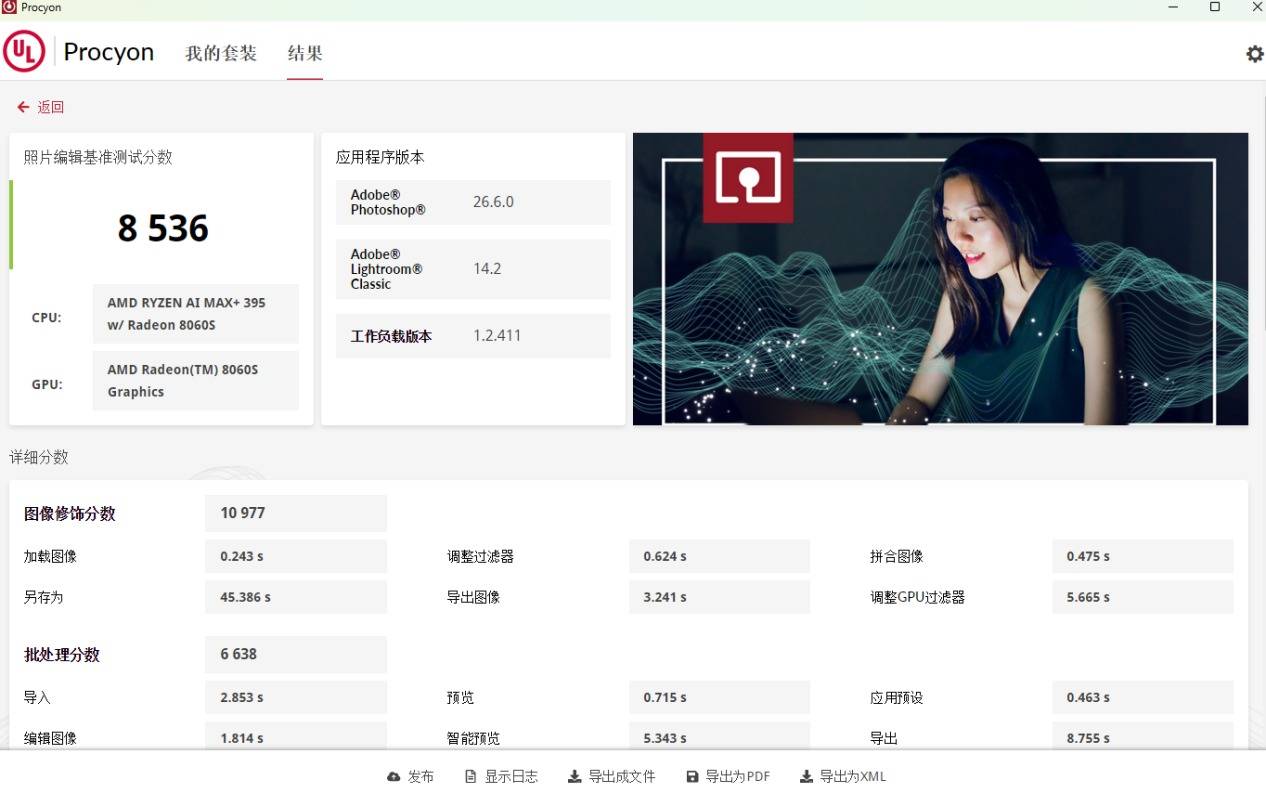This screenshot has height=793, width=1266.
Task: Click the AMD RYZEN AI MAX+ 395 CPU field
Action: pyautogui.click(x=196, y=313)
